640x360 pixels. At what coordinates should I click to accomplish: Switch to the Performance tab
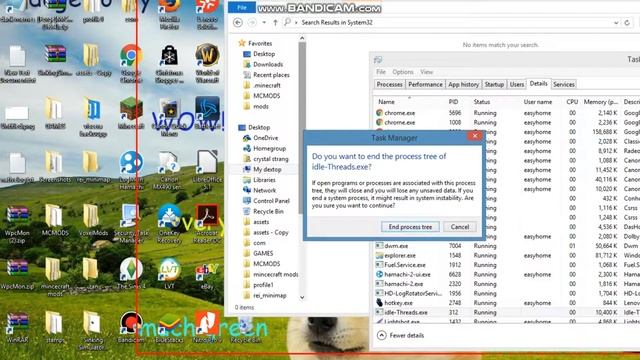tap(425, 84)
